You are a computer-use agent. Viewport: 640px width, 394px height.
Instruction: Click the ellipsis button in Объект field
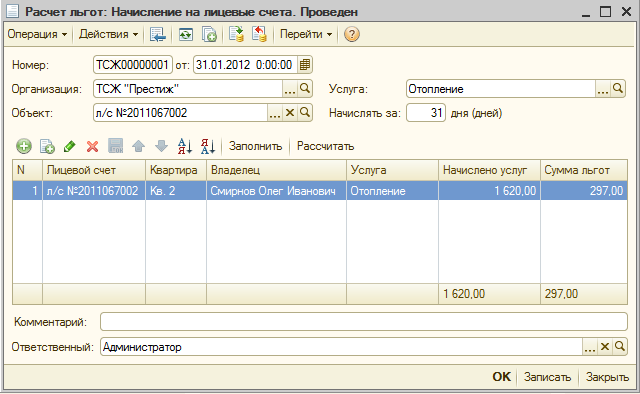click(275, 113)
